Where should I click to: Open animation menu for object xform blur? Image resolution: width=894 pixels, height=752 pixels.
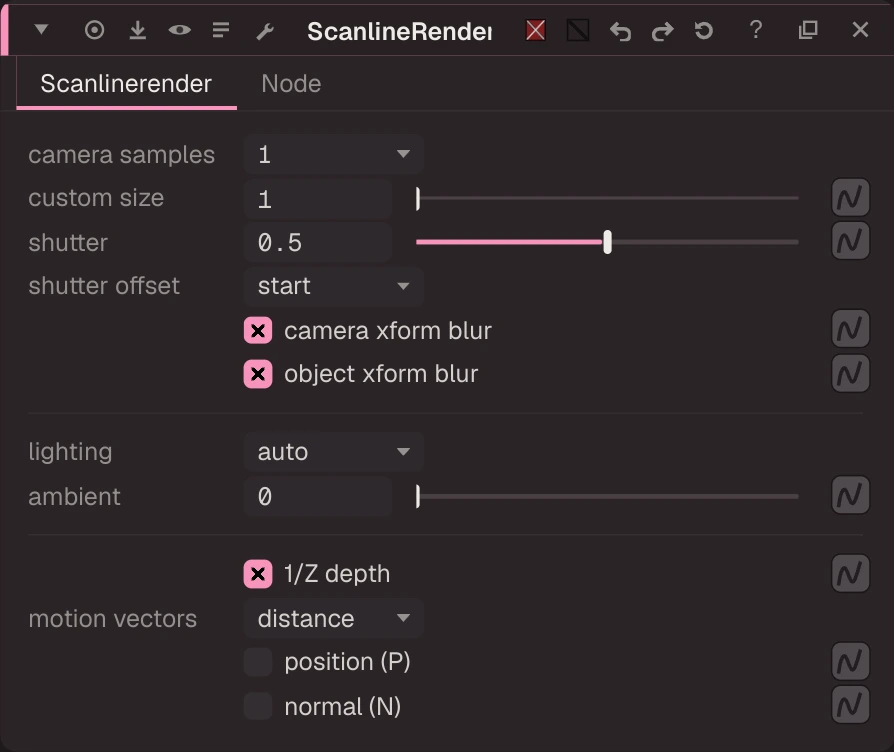[x=850, y=373]
